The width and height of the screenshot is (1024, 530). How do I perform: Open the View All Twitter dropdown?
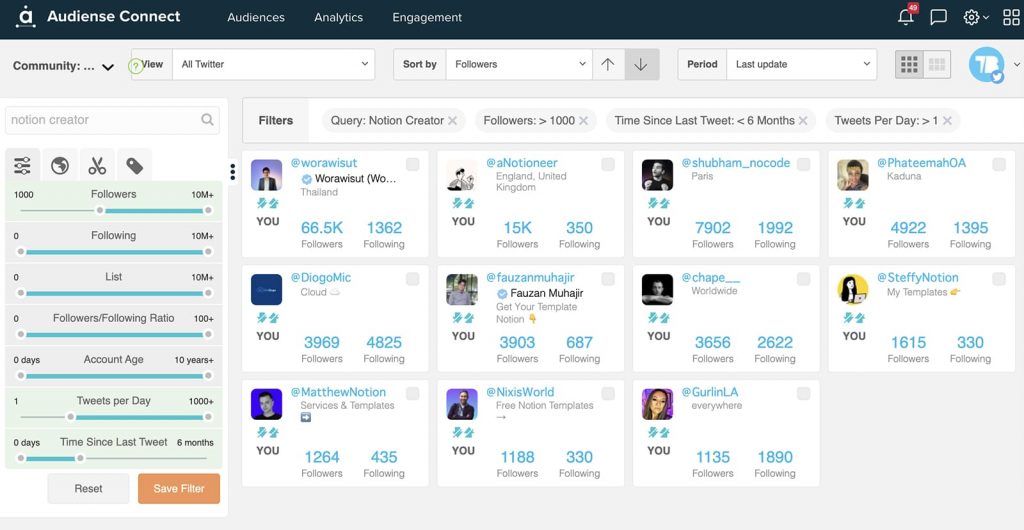pyautogui.click(x=274, y=64)
